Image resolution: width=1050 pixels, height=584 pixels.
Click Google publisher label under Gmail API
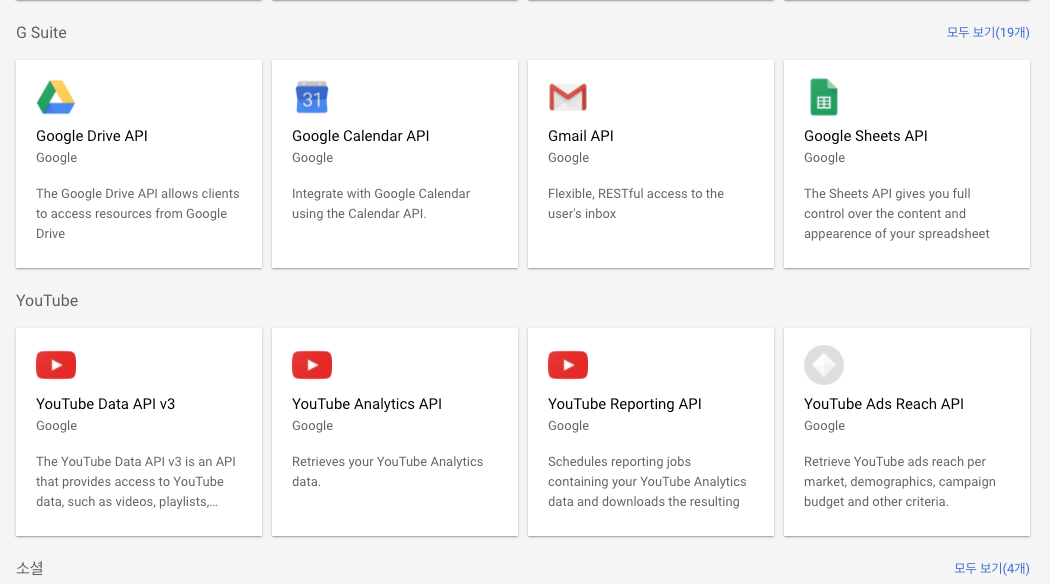click(569, 158)
